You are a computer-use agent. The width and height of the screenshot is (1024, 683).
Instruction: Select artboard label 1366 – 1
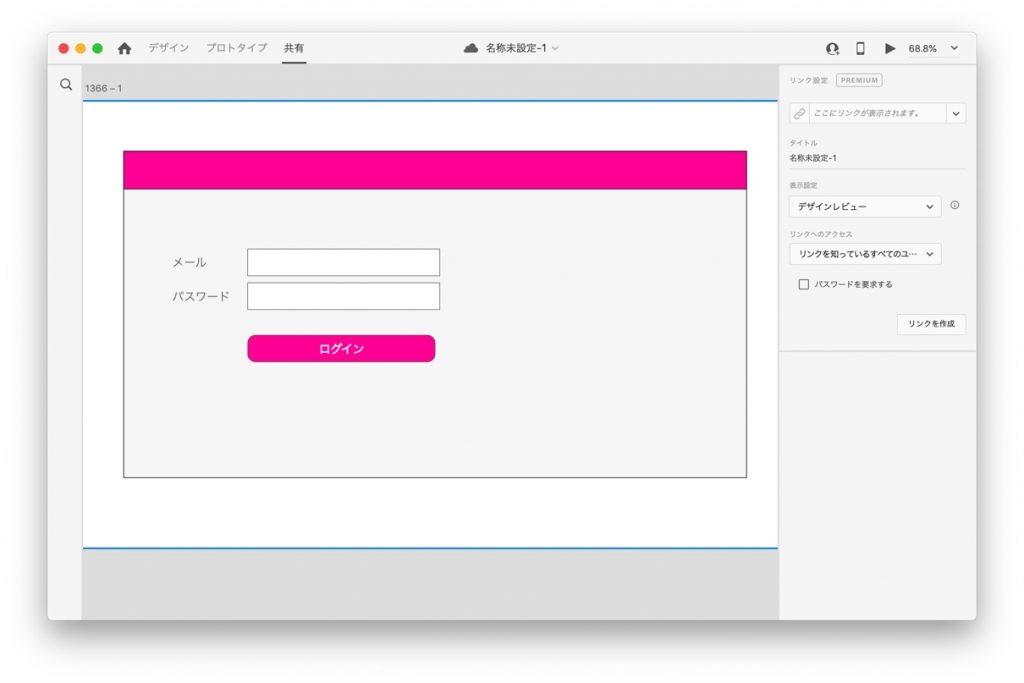pos(103,88)
